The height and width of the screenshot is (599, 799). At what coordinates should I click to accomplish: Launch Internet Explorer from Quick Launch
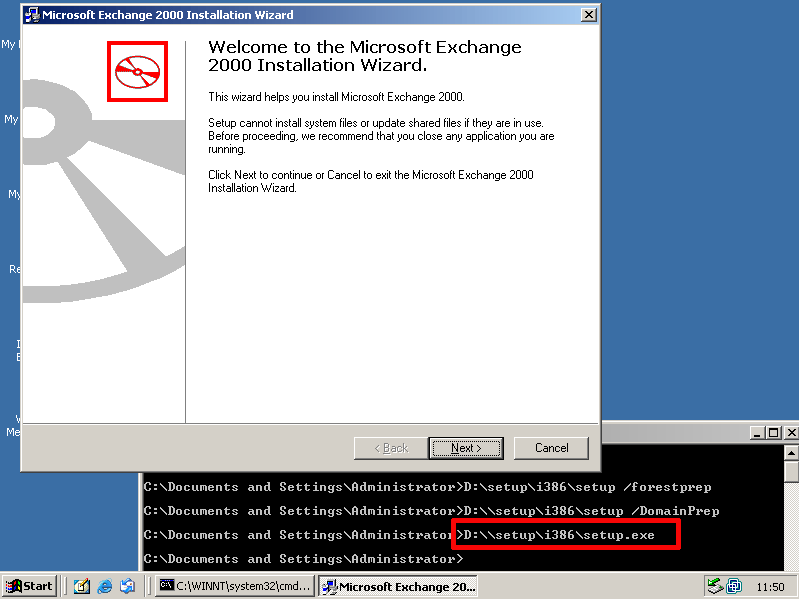[x=104, y=586]
